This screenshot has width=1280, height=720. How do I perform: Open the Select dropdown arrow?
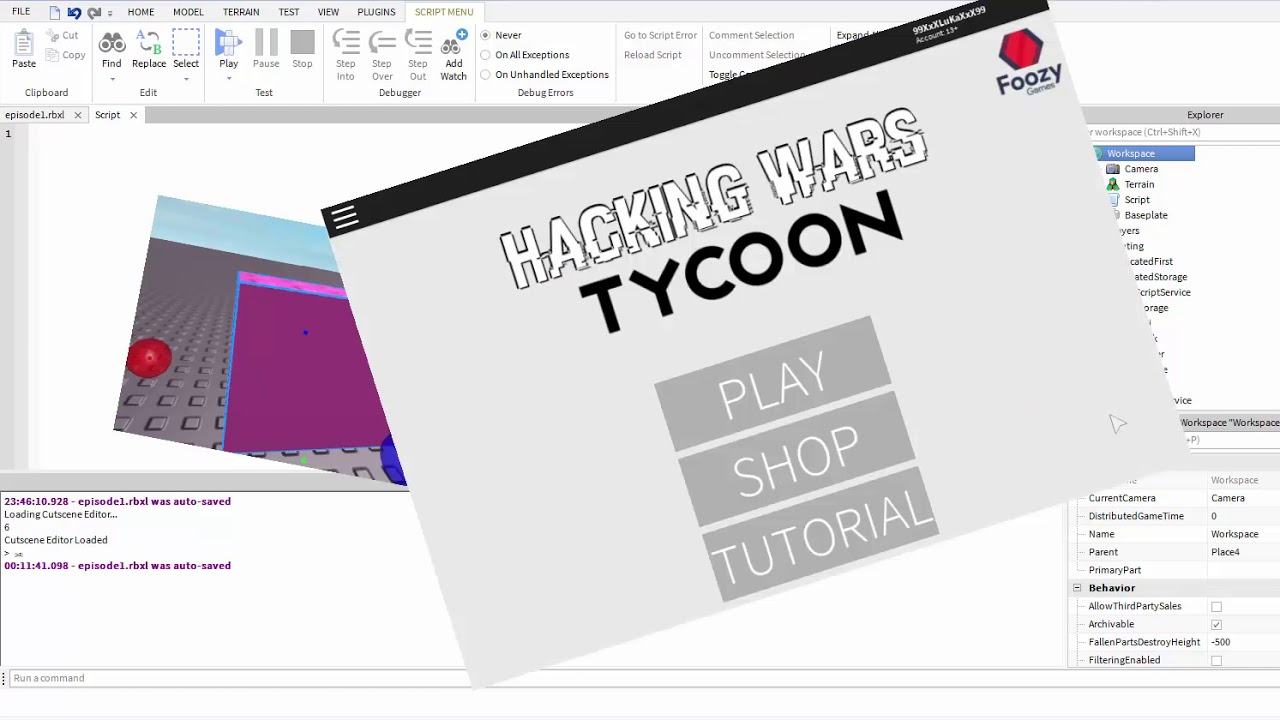[186, 79]
